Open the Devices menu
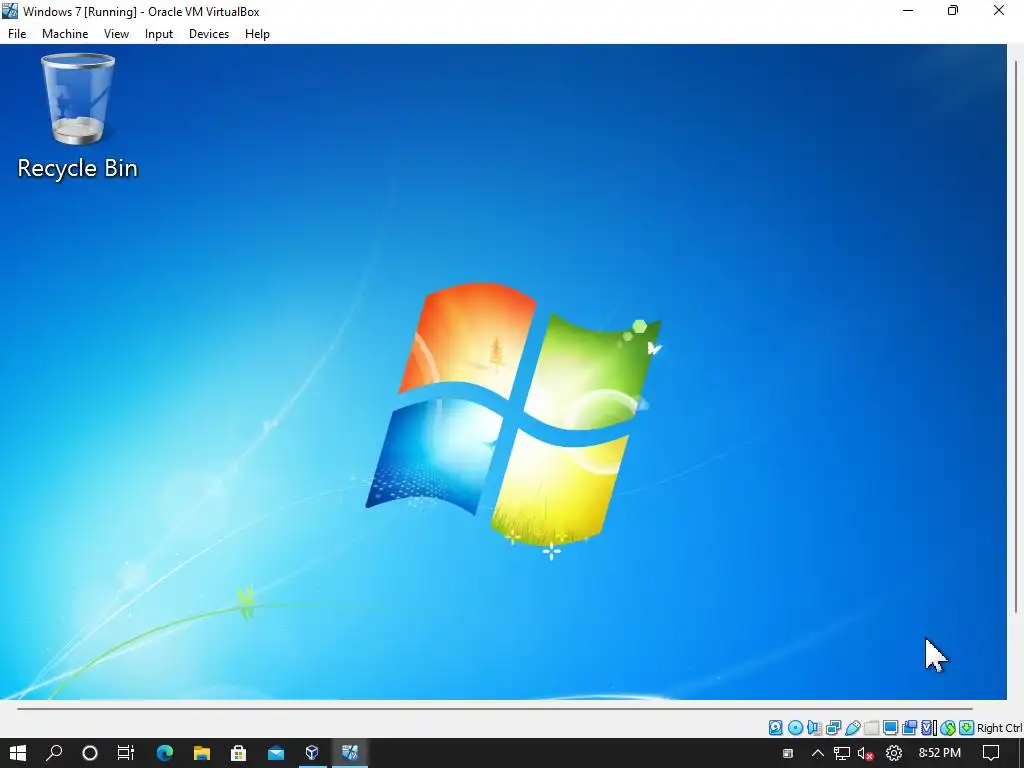1024x768 pixels. (209, 34)
